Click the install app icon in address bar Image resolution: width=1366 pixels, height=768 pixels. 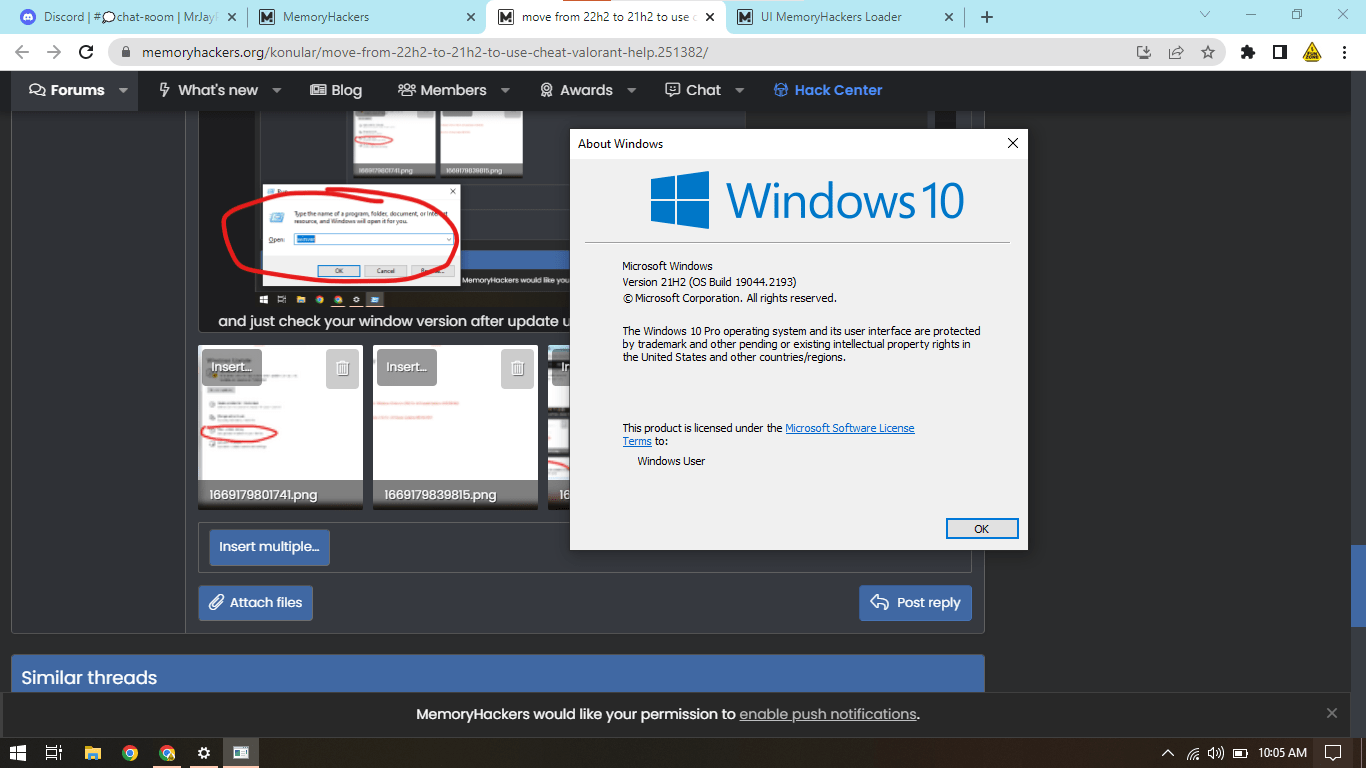pos(1145,52)
